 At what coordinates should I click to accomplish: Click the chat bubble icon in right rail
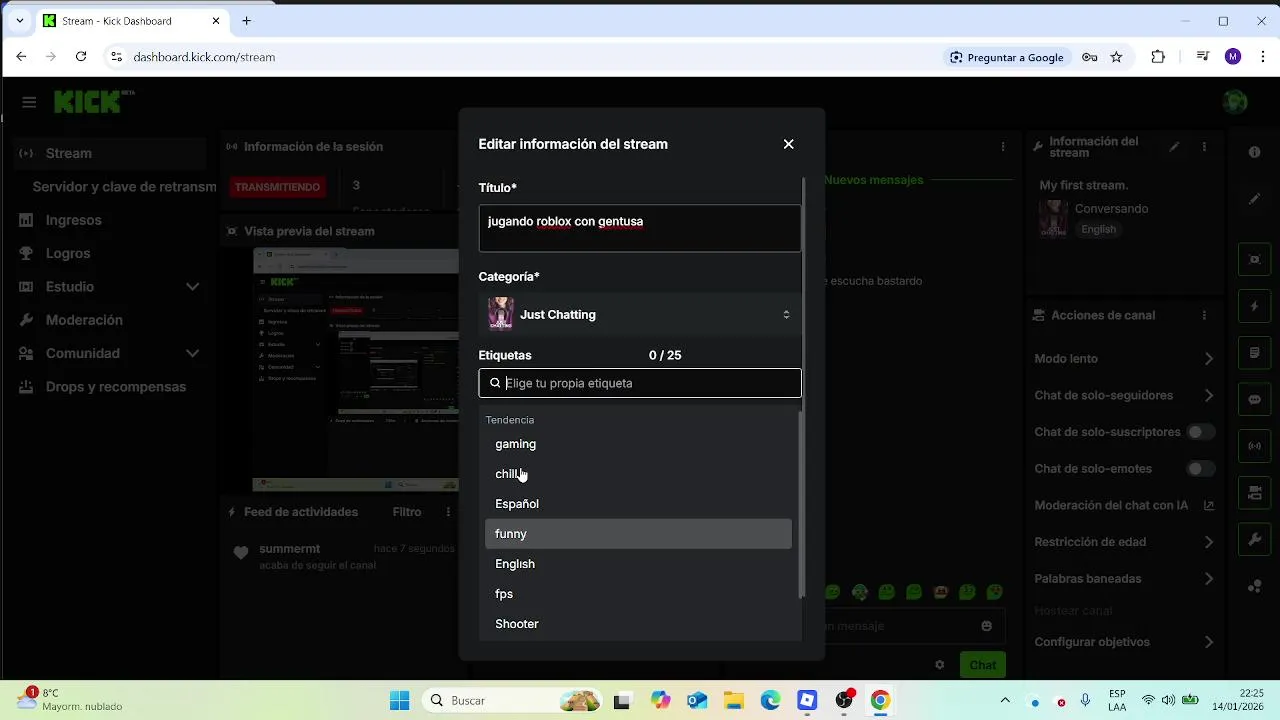(x=1254, y=400)
